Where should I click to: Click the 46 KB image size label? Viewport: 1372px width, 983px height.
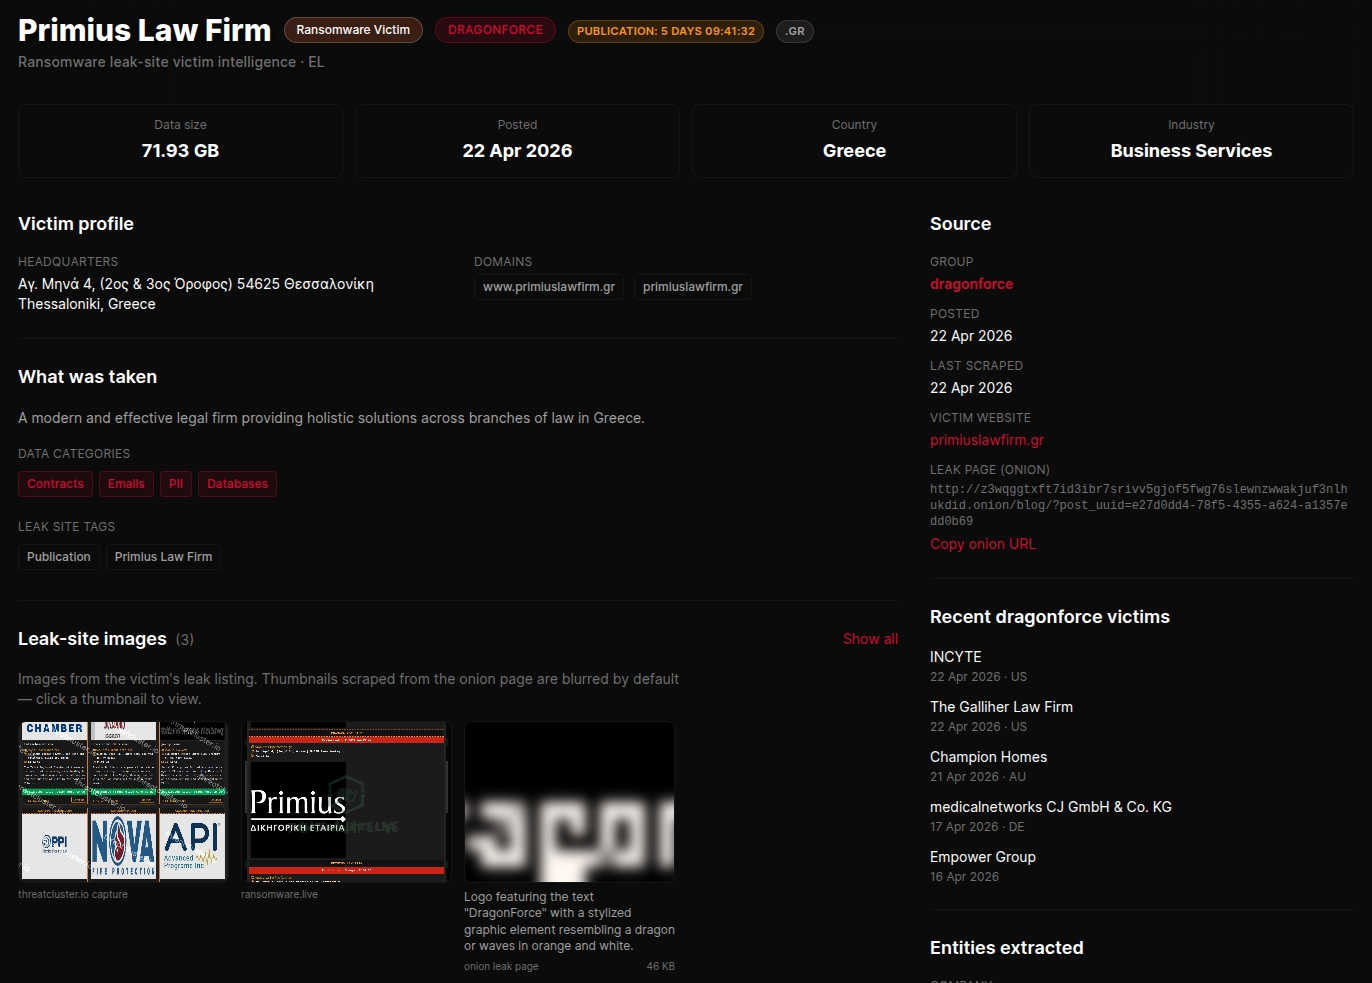[661, 966]
